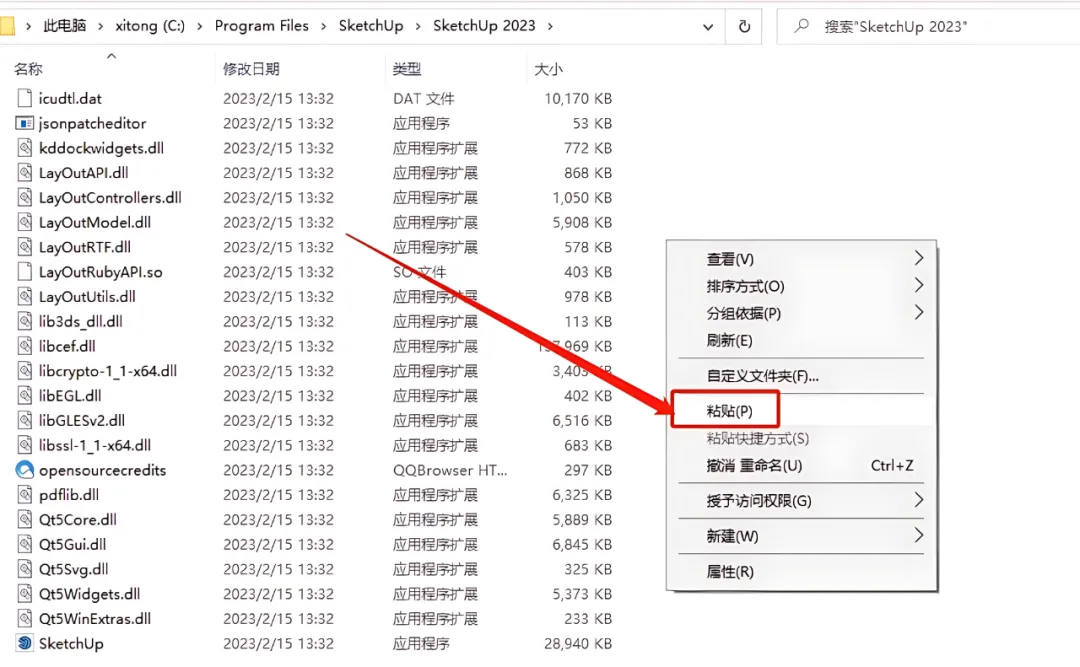
Task: Click the Qt5Gui.dll file icon
Action: (25, 545)
